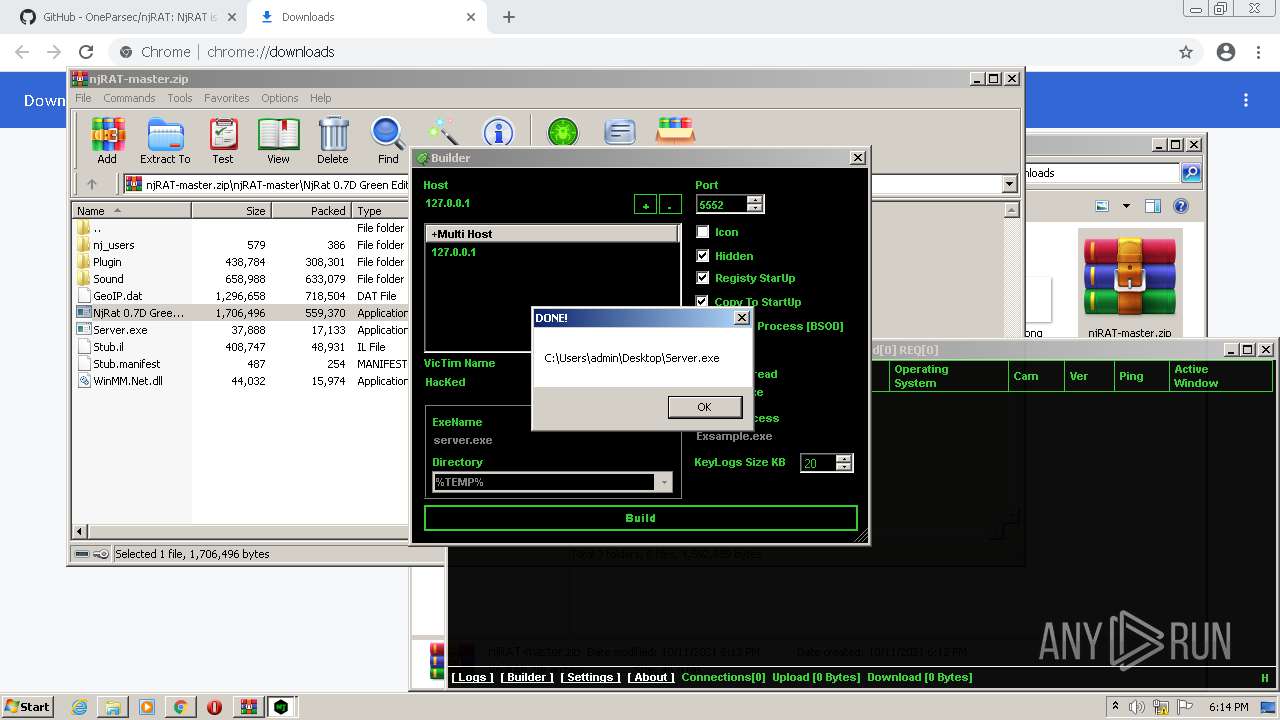Open a new Chrome tab
This screenshot has width=1280, height=720.
[x=509, y=17]
